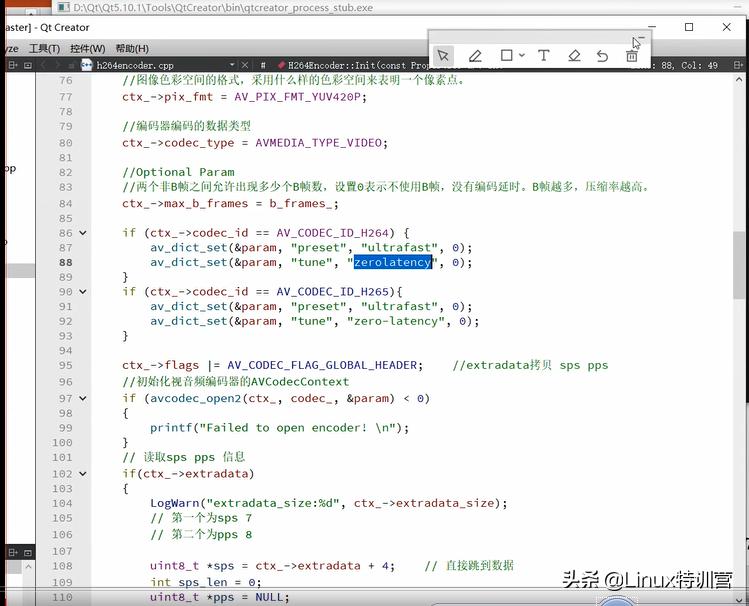Click LogWarn on line 104
Image resolution: width=749 pixels, height=606 pixels.
pos(174,503)
